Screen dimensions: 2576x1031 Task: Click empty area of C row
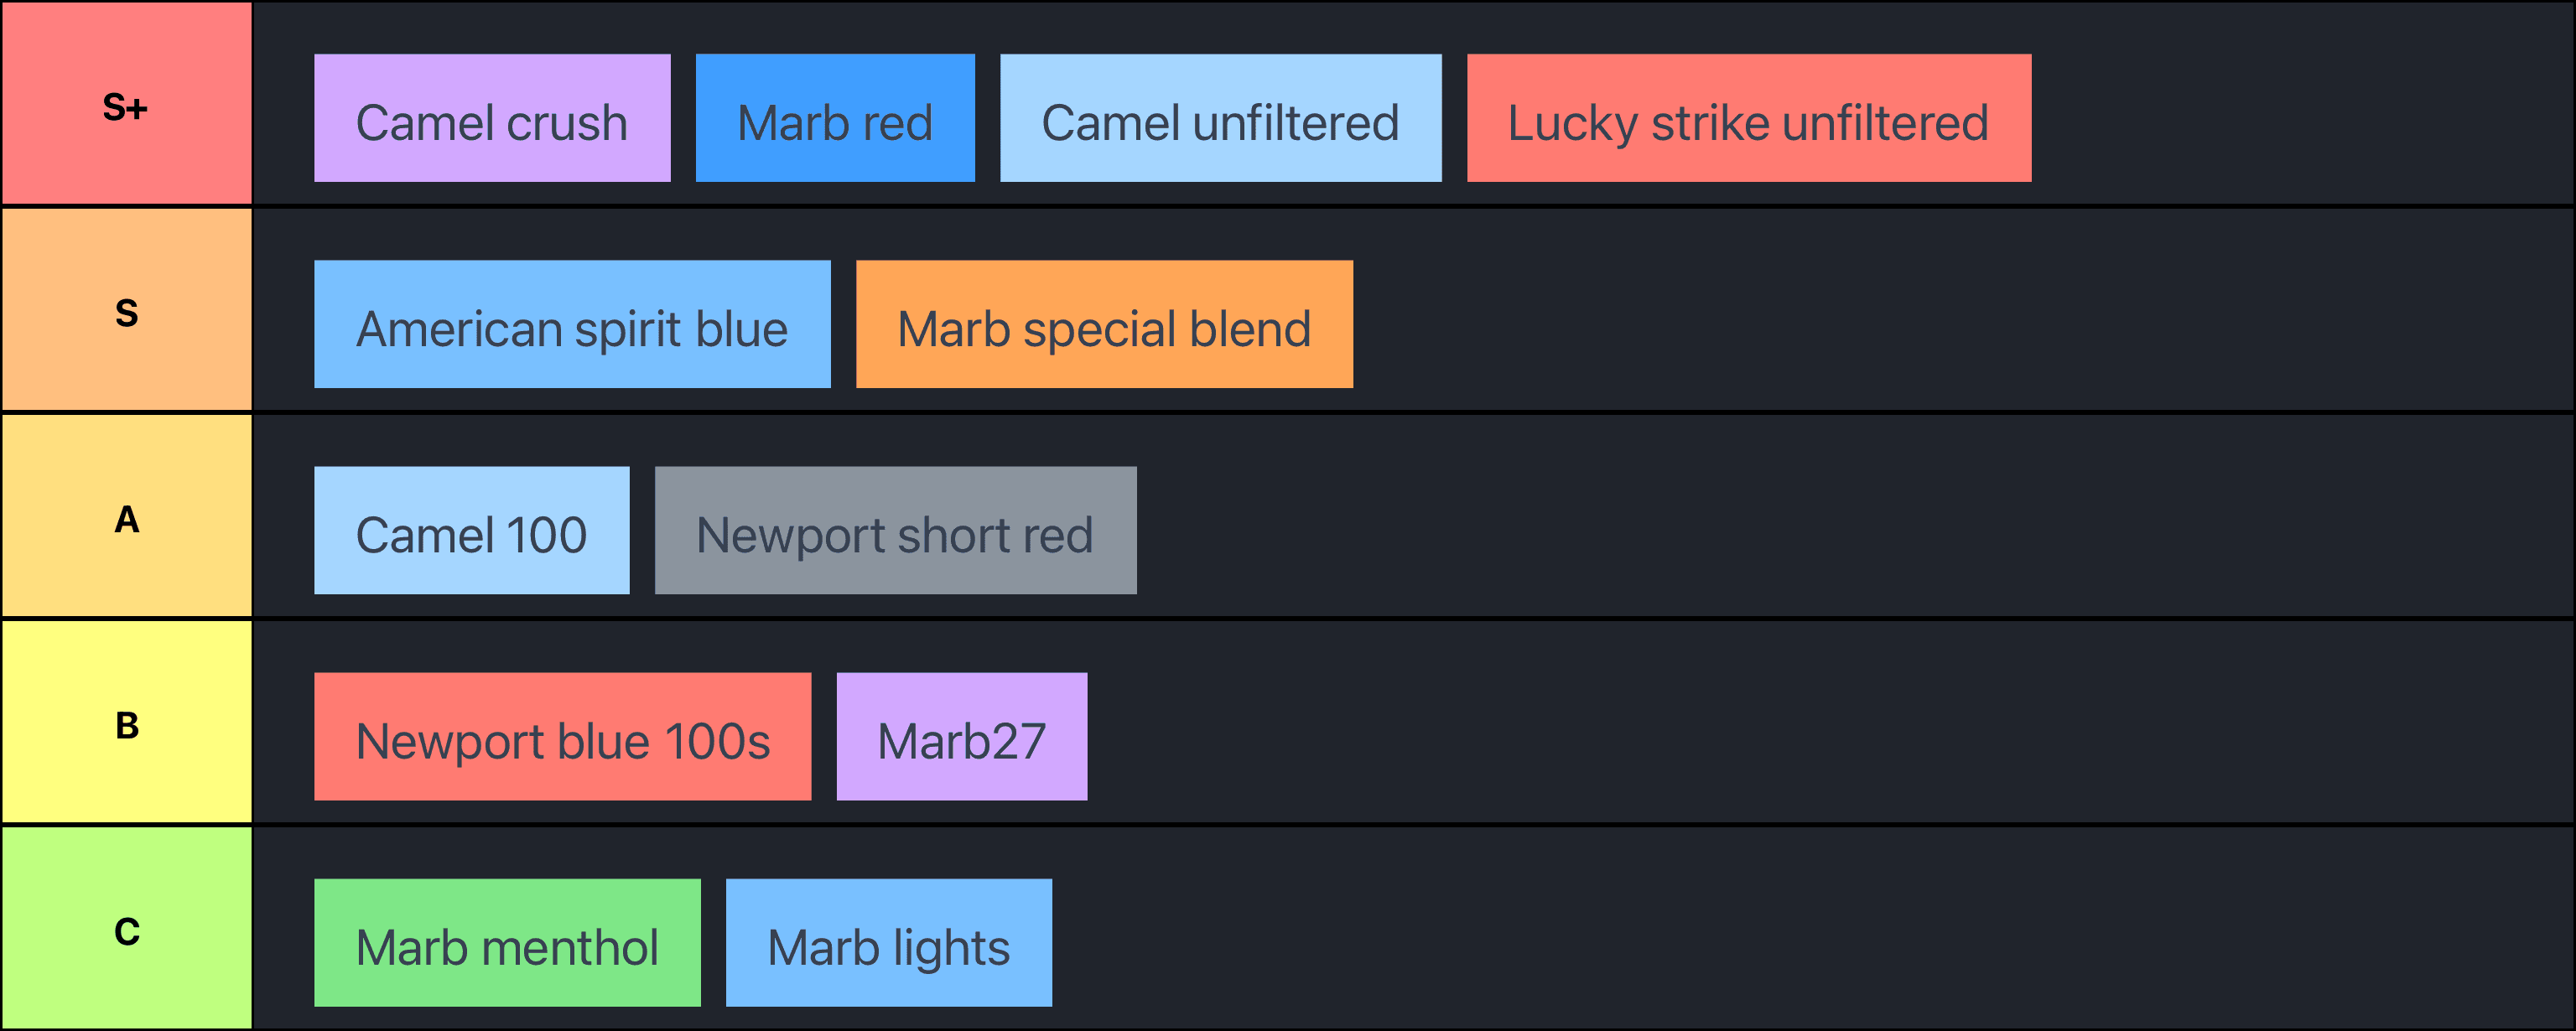point(1800,929)
